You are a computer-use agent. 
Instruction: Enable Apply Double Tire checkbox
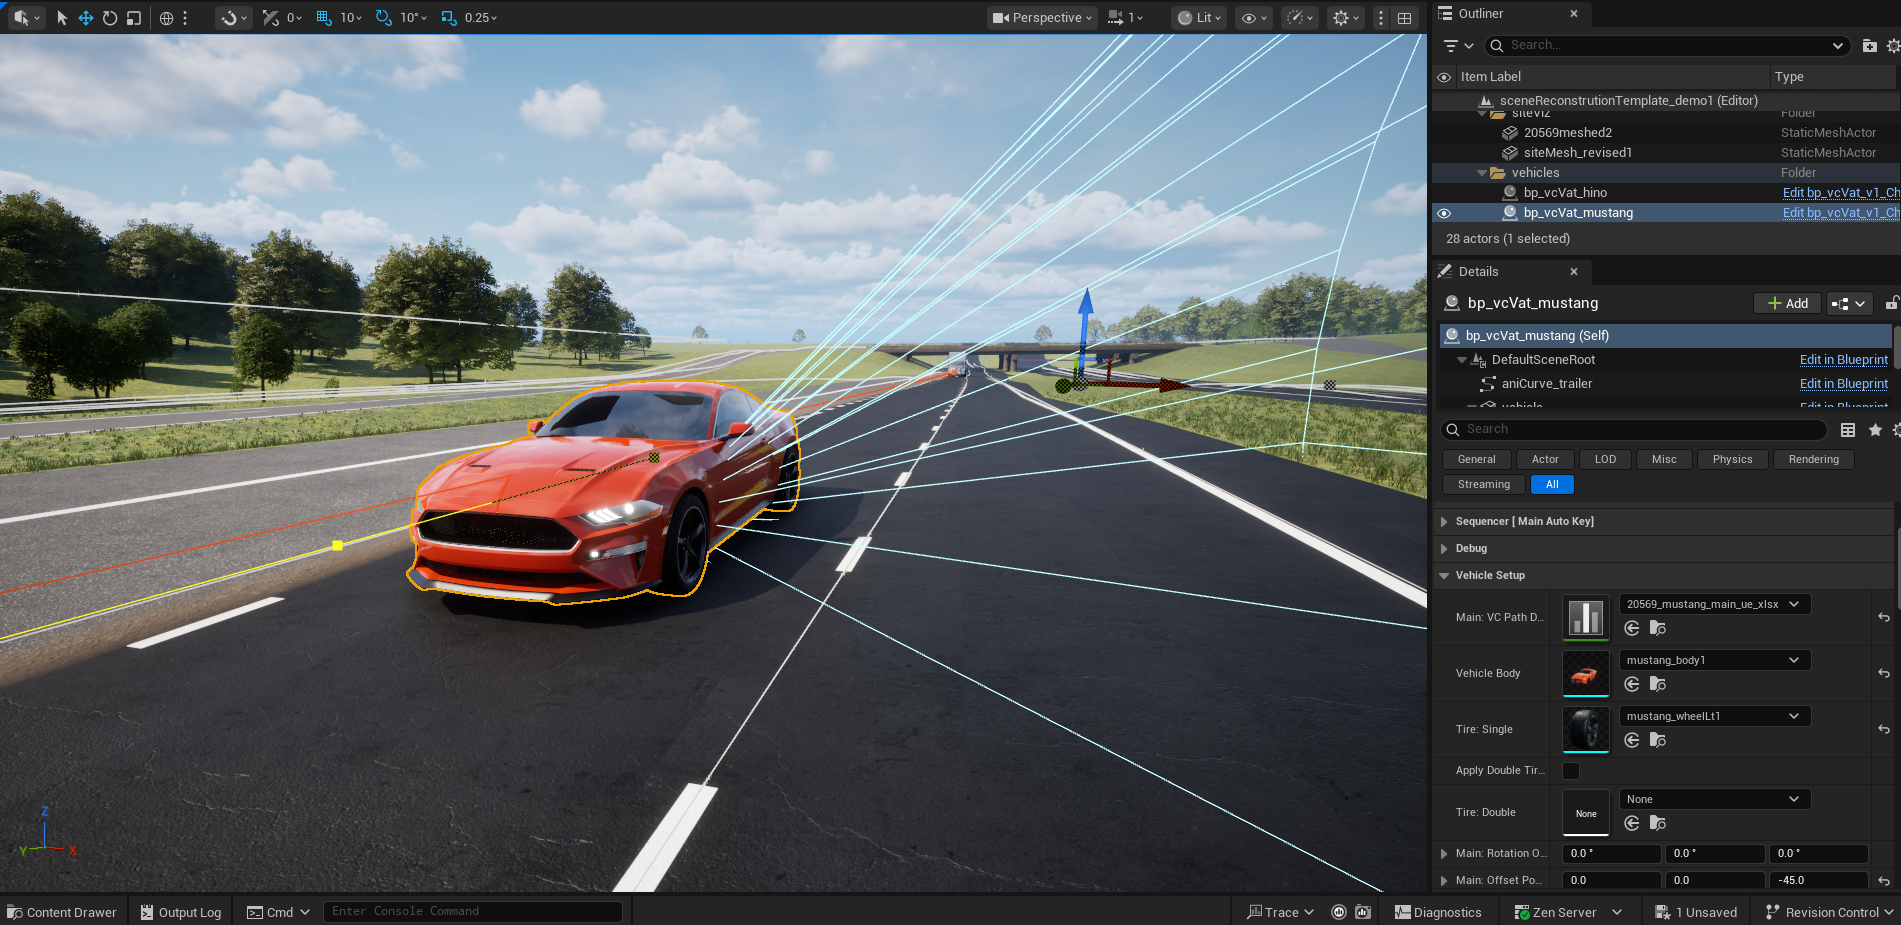tap(1571, 771)
